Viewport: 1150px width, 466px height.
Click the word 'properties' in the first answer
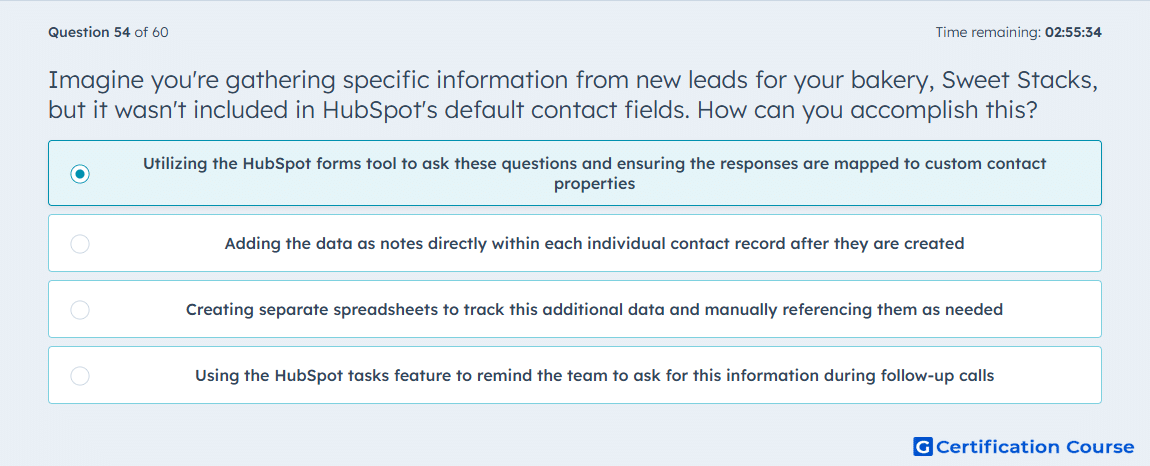pos(594,184)
